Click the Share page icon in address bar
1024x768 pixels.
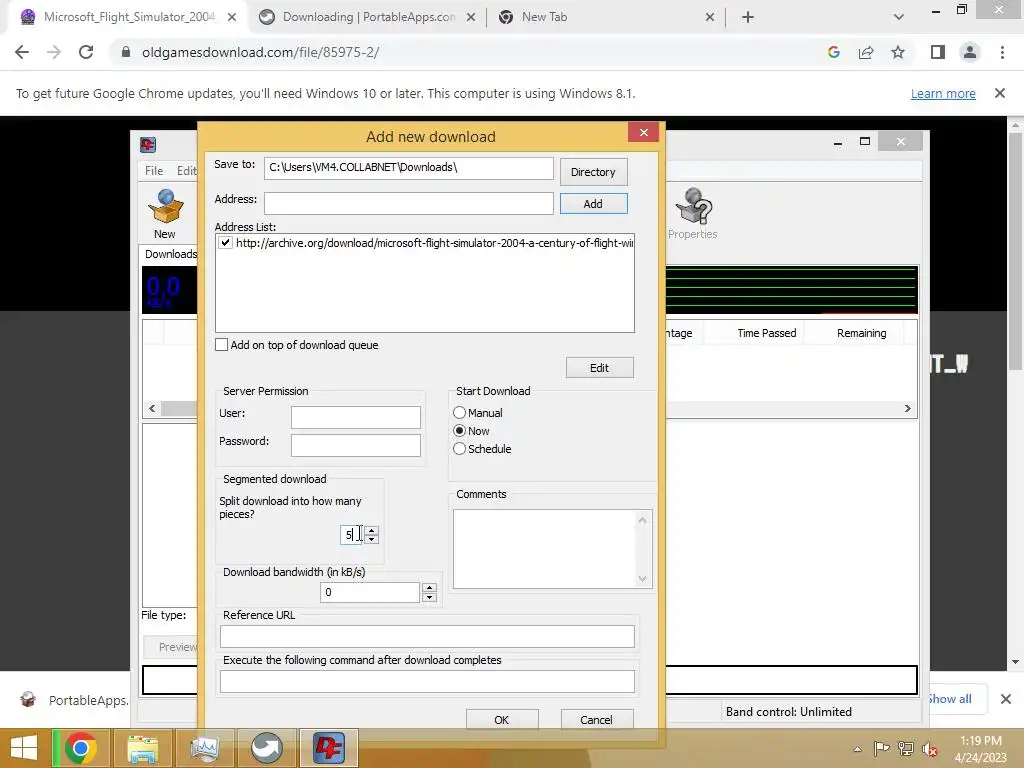point(866,52)
